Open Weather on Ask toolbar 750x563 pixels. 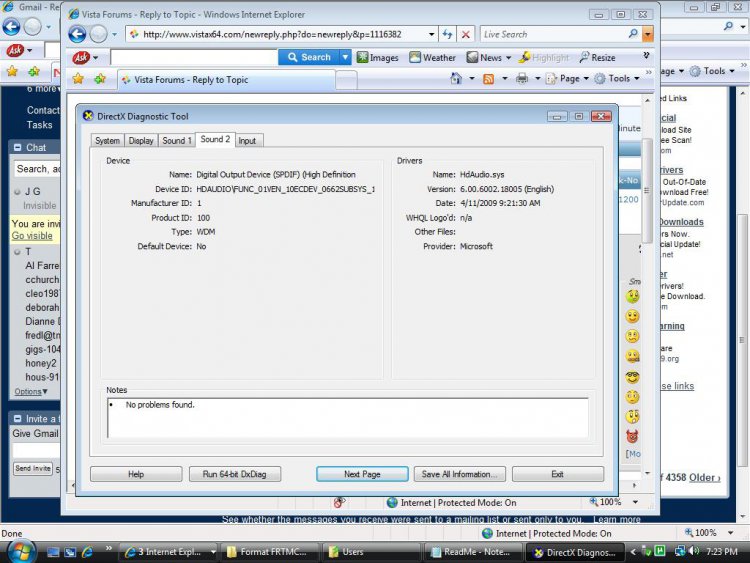click(432, 57)
